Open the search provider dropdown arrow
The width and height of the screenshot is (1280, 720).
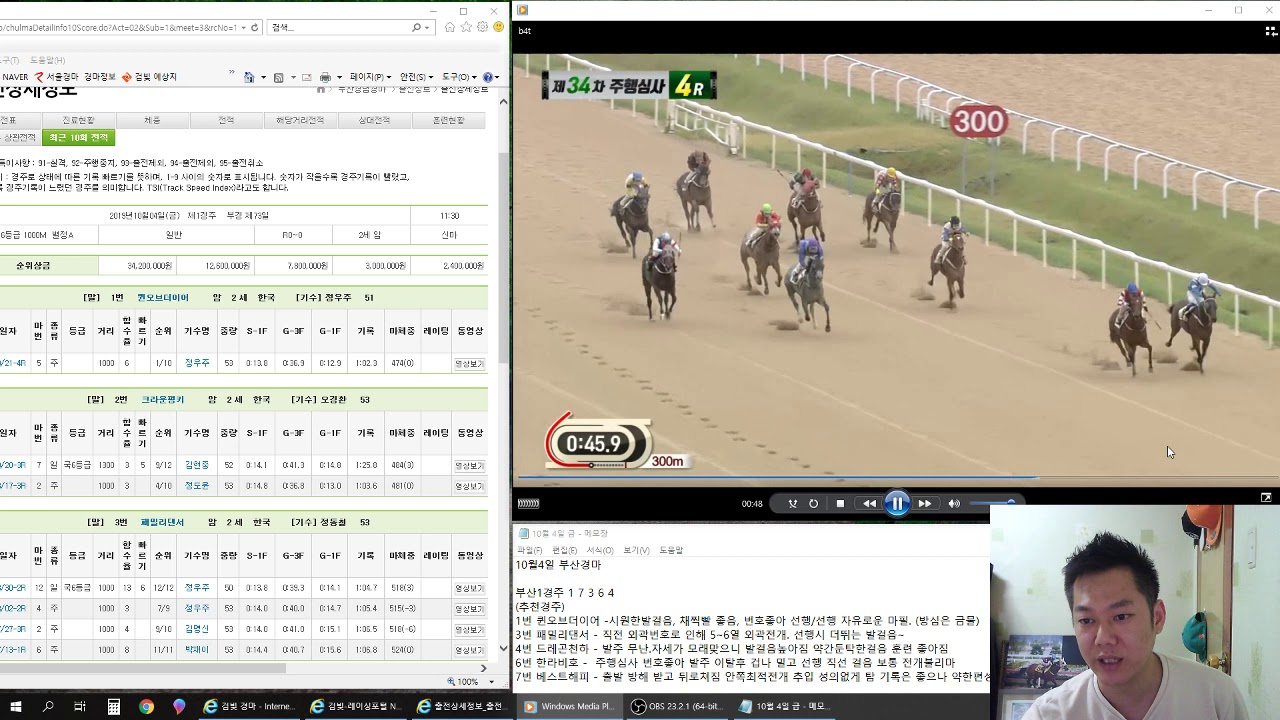coord(428,28)
